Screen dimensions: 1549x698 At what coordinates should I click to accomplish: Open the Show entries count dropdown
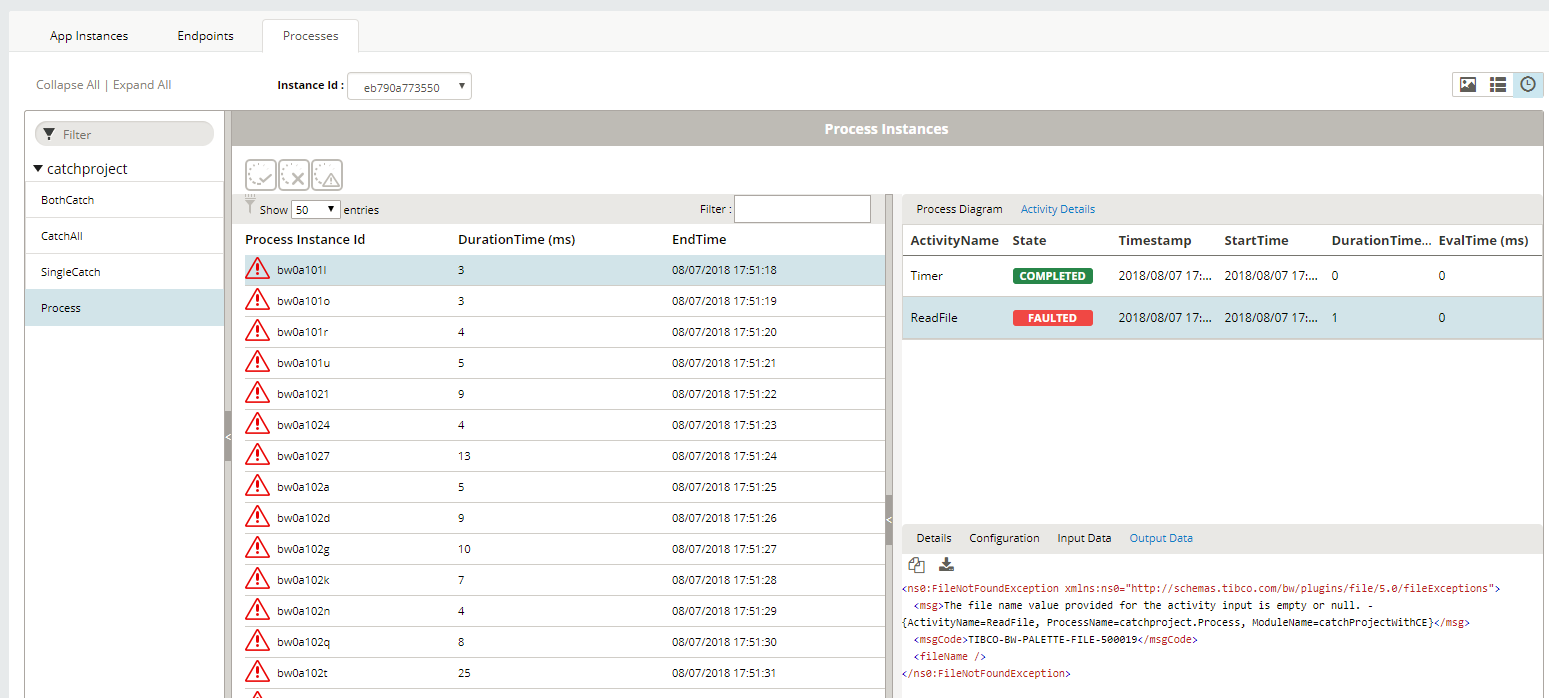(x=316, y=210)
